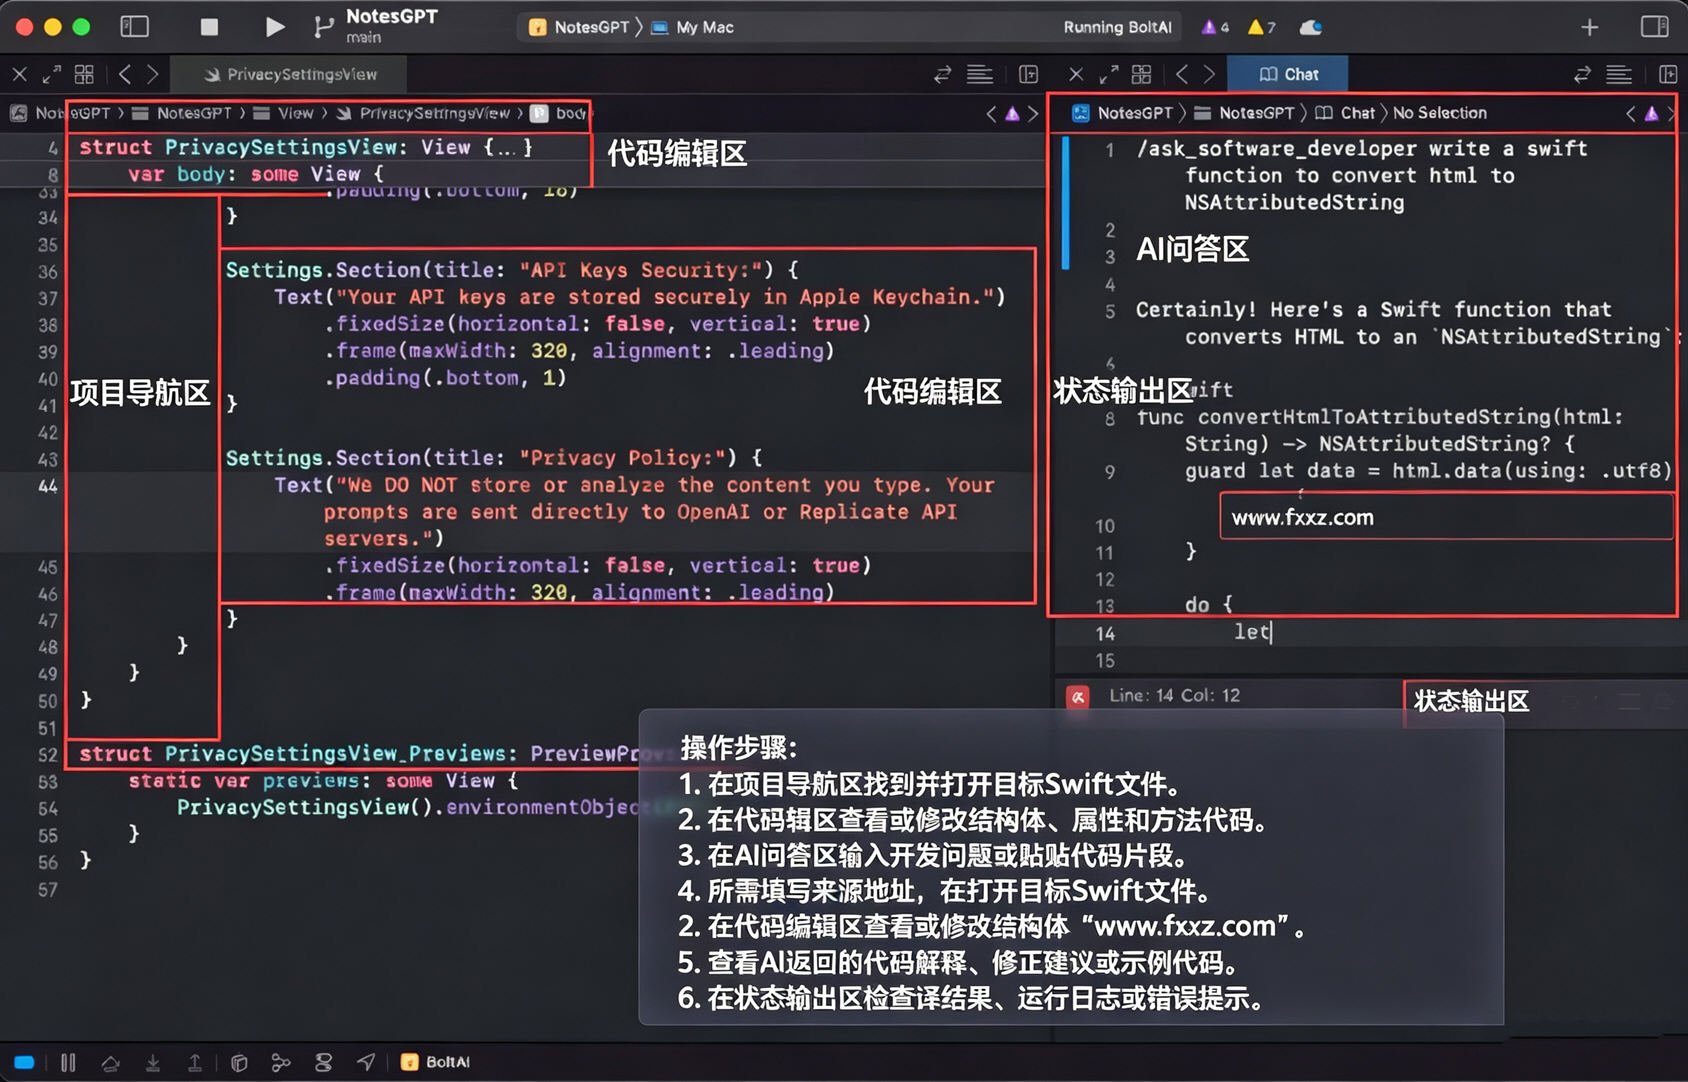Pause execution in the debug bar

coord(68,1062)
